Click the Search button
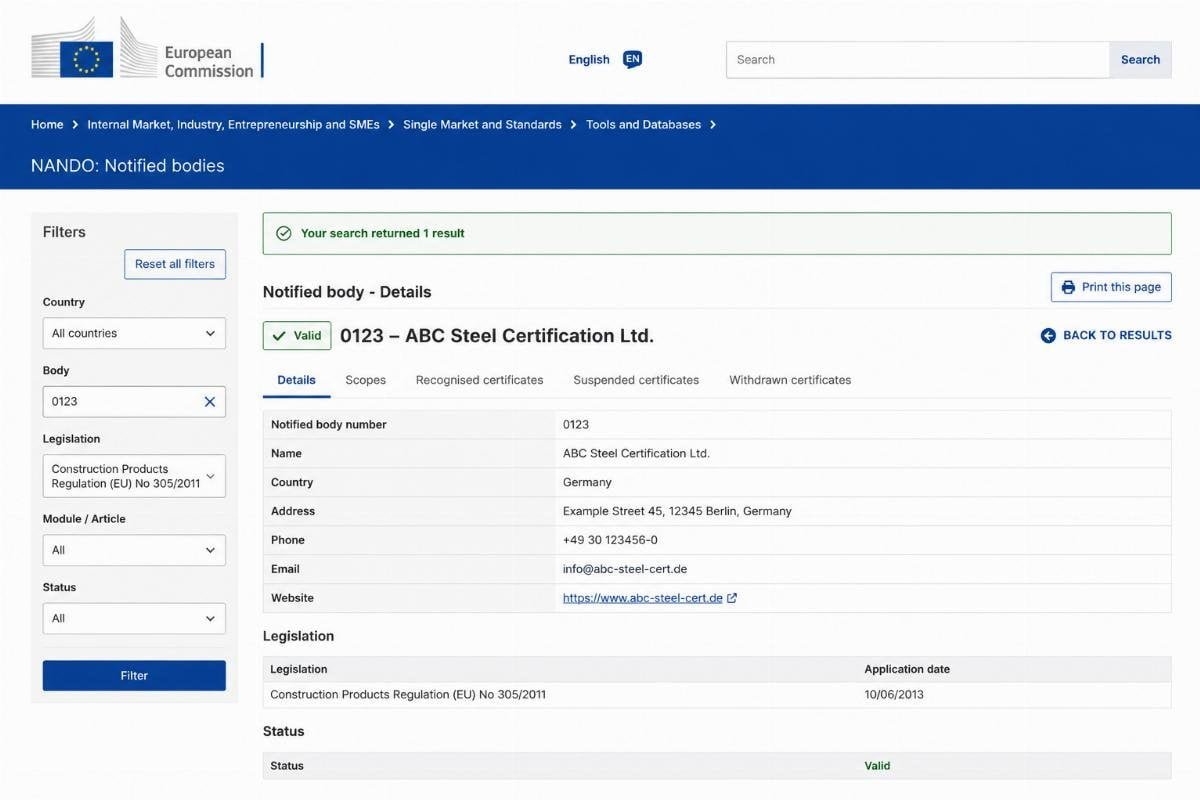 [x=1140, y=60]
